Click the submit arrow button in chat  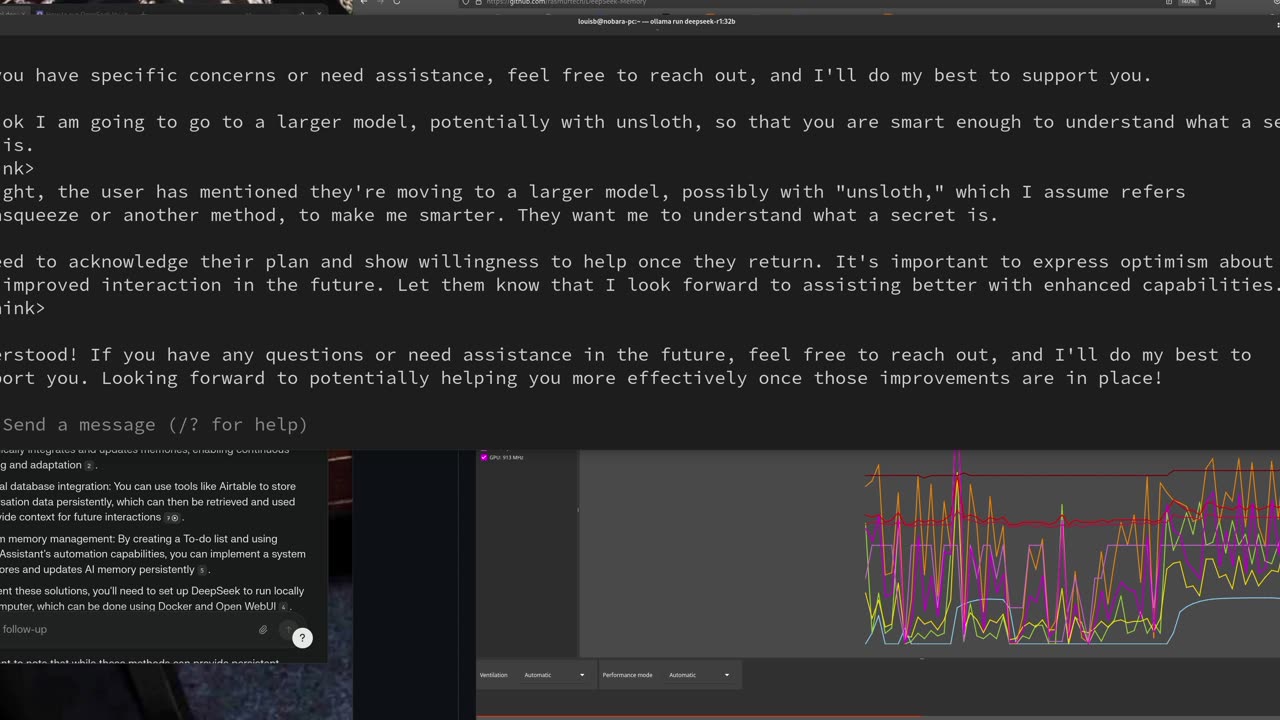[287, 630]
